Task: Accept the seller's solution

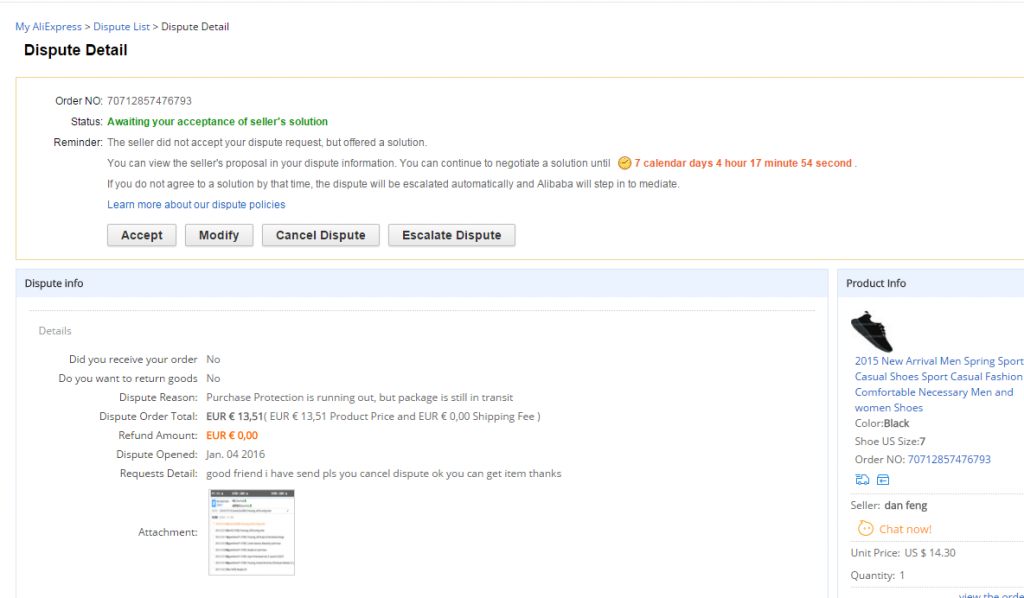Action: (142, 235)
